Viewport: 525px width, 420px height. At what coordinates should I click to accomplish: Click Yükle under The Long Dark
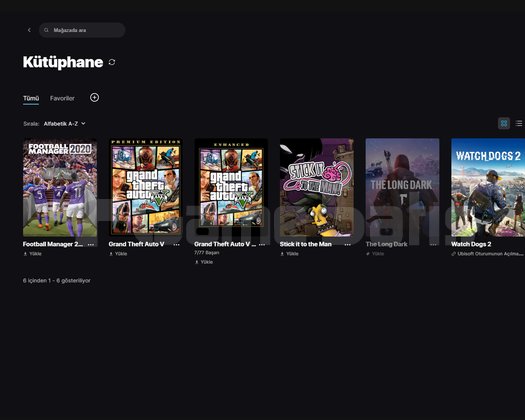point(375,254)
